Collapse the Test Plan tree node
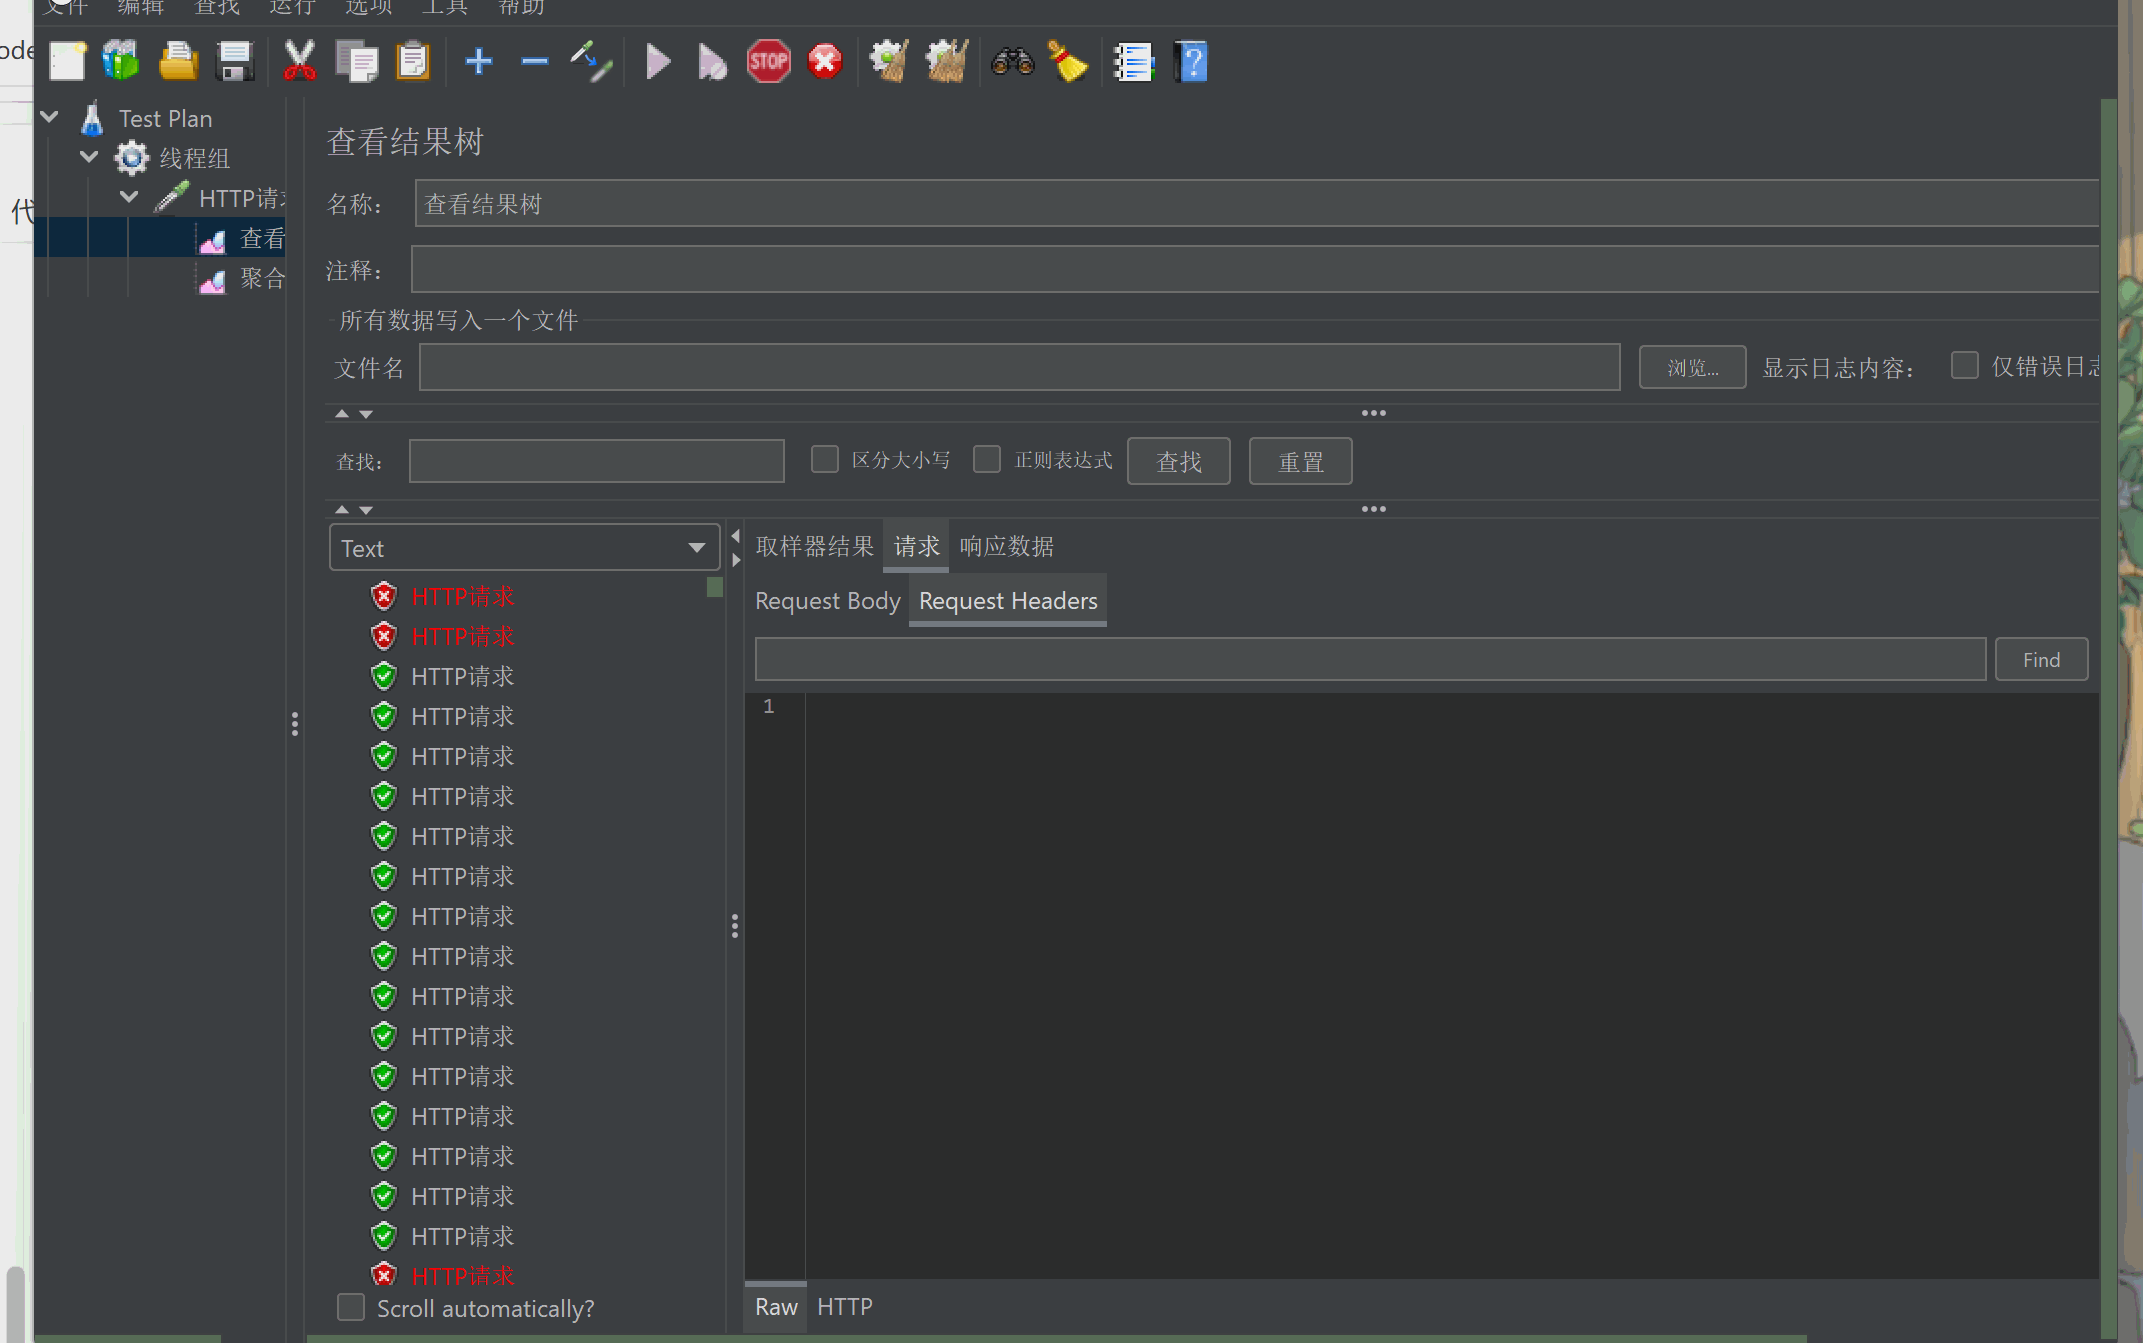2143x1343 pixels. pos(49,117)
